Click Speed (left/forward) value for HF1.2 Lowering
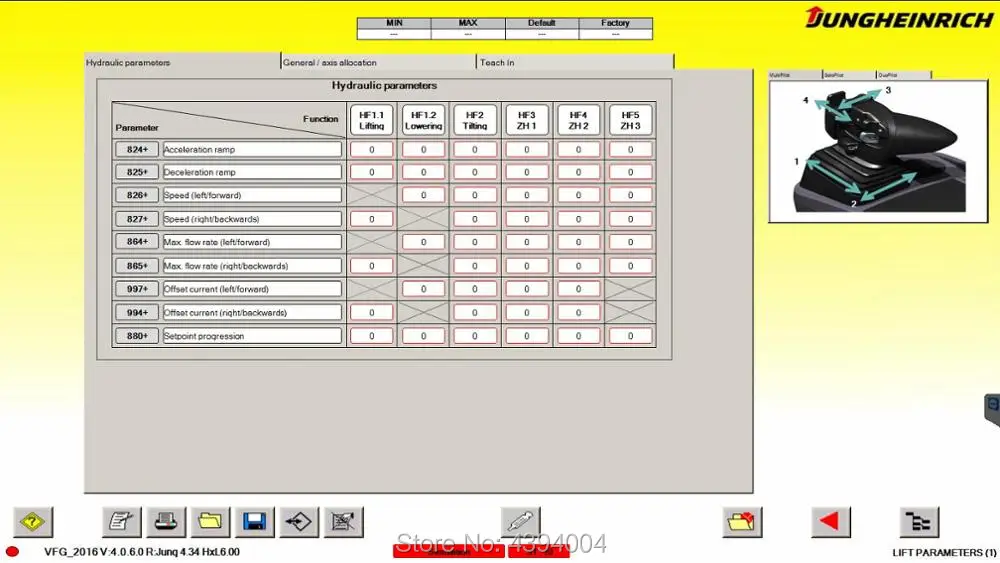This screenshot has width=1000, height=563. [x=423, y=195]
